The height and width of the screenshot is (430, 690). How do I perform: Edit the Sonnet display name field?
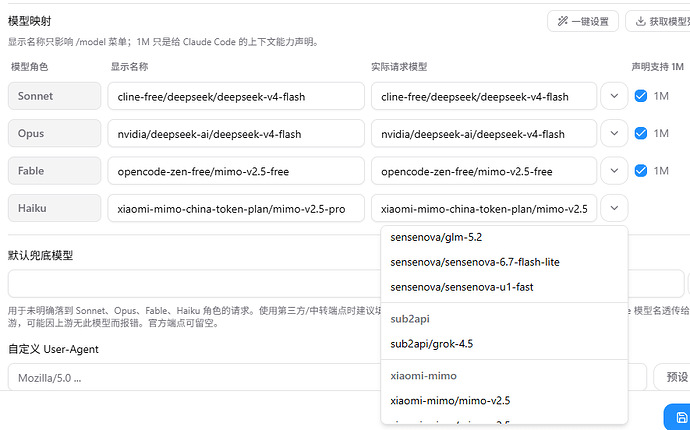(x=236, y=96)
